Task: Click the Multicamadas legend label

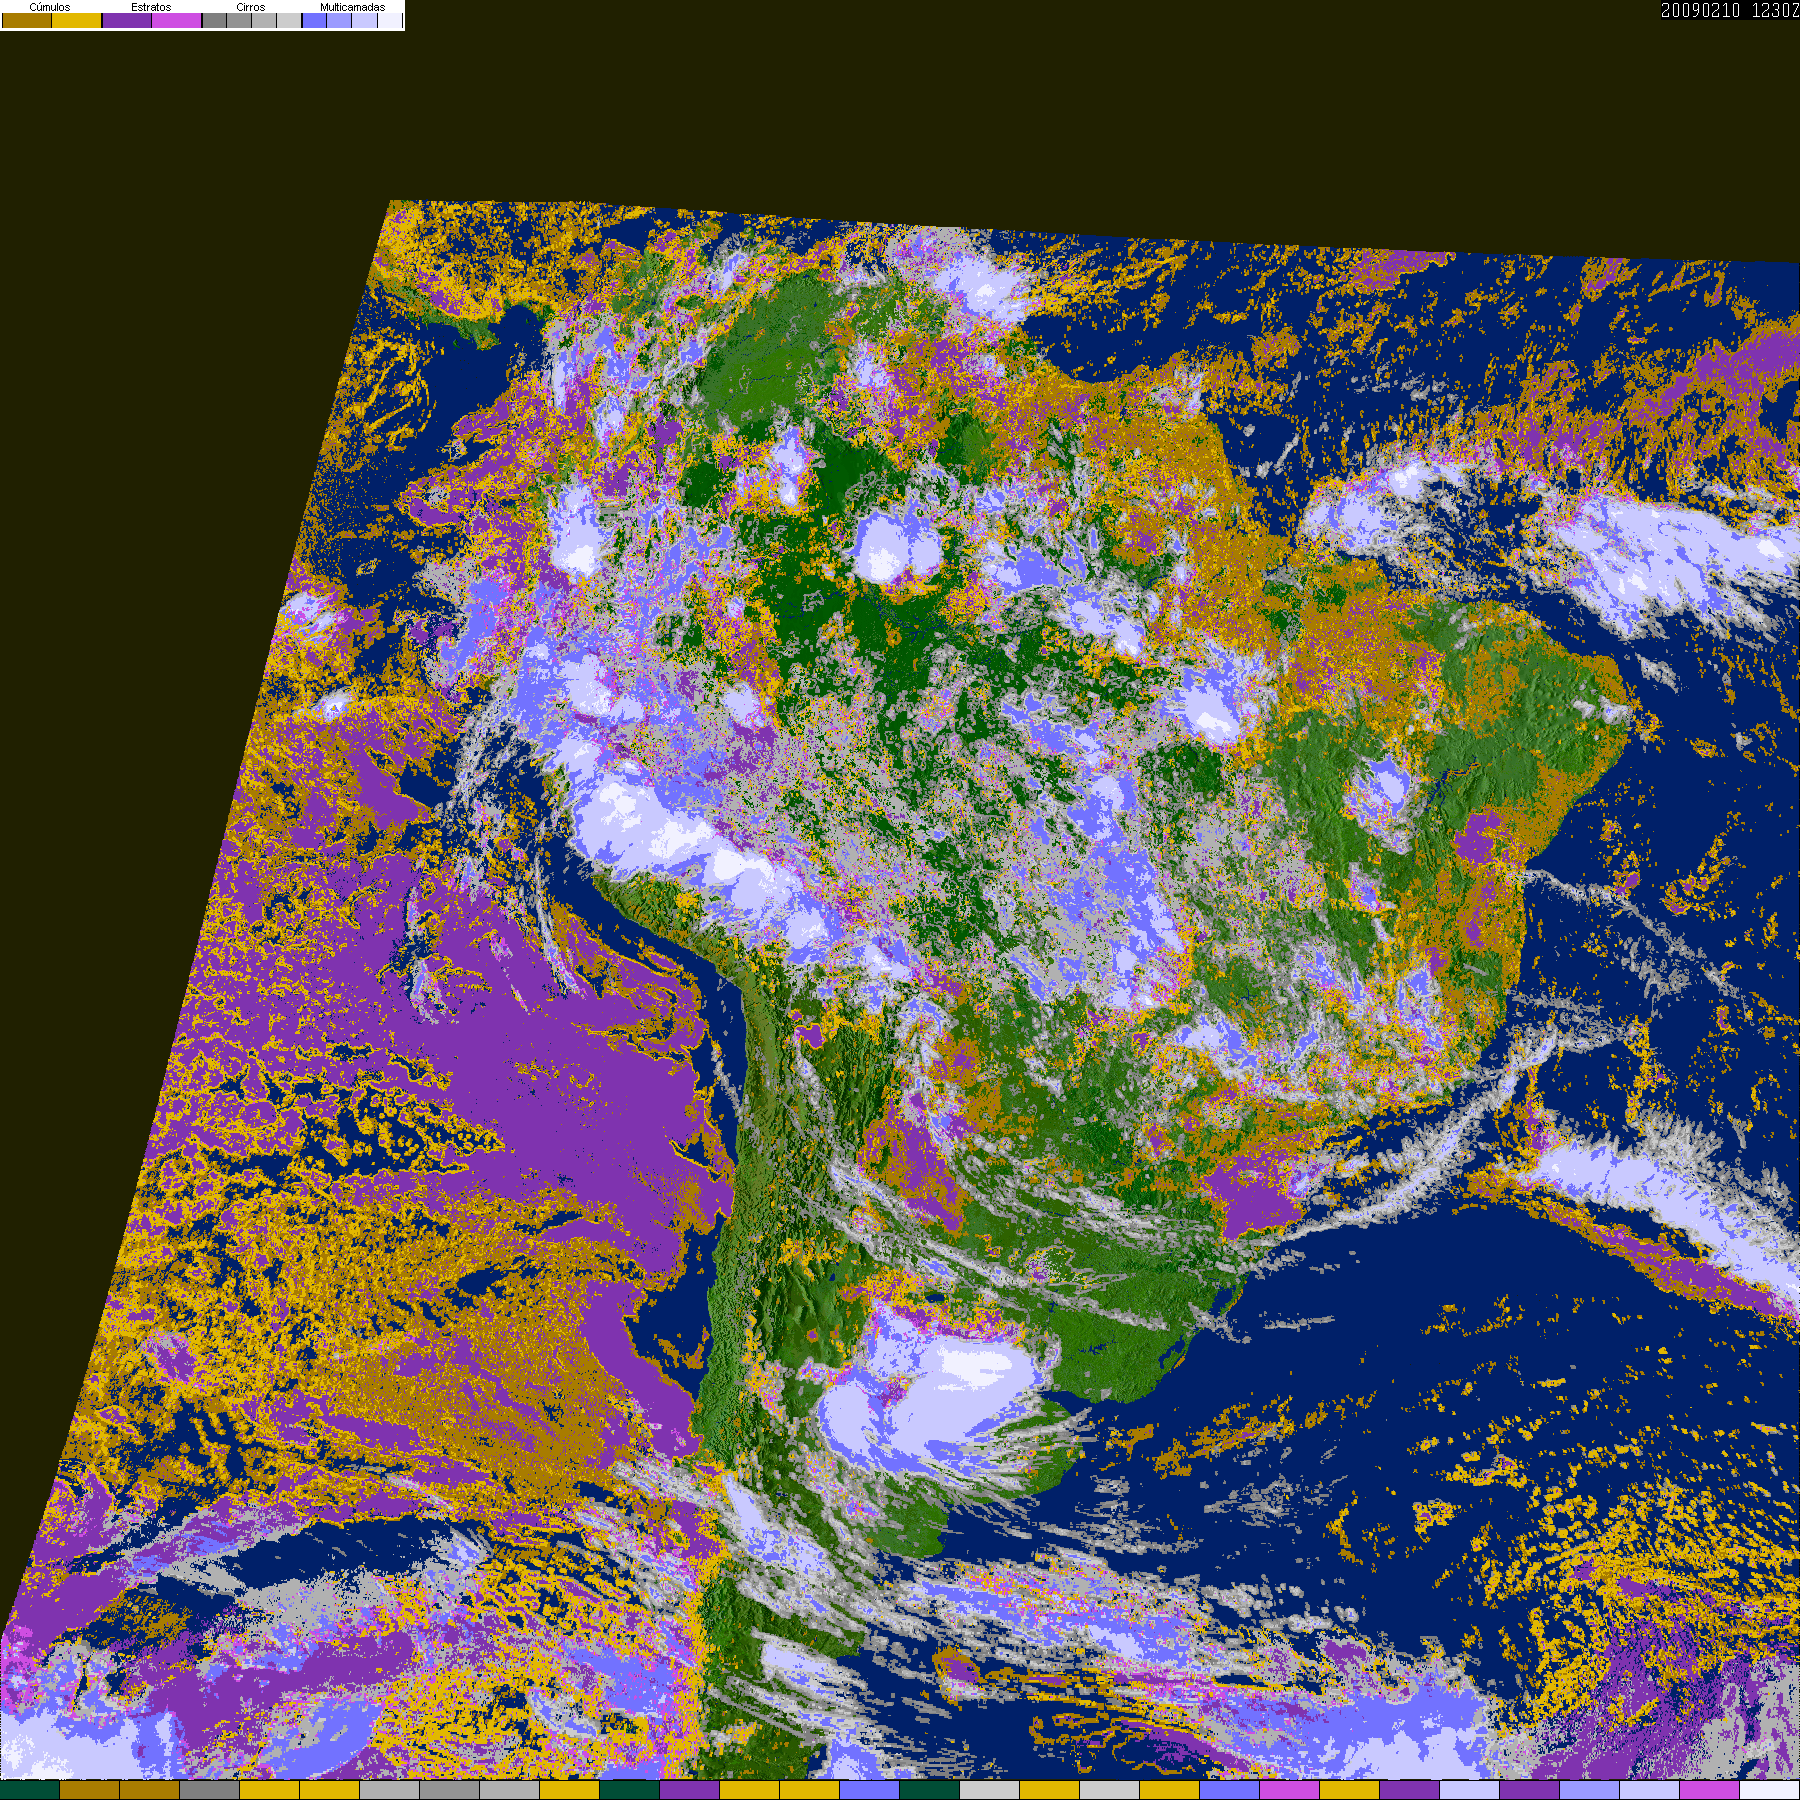Action: pos(353,7)
